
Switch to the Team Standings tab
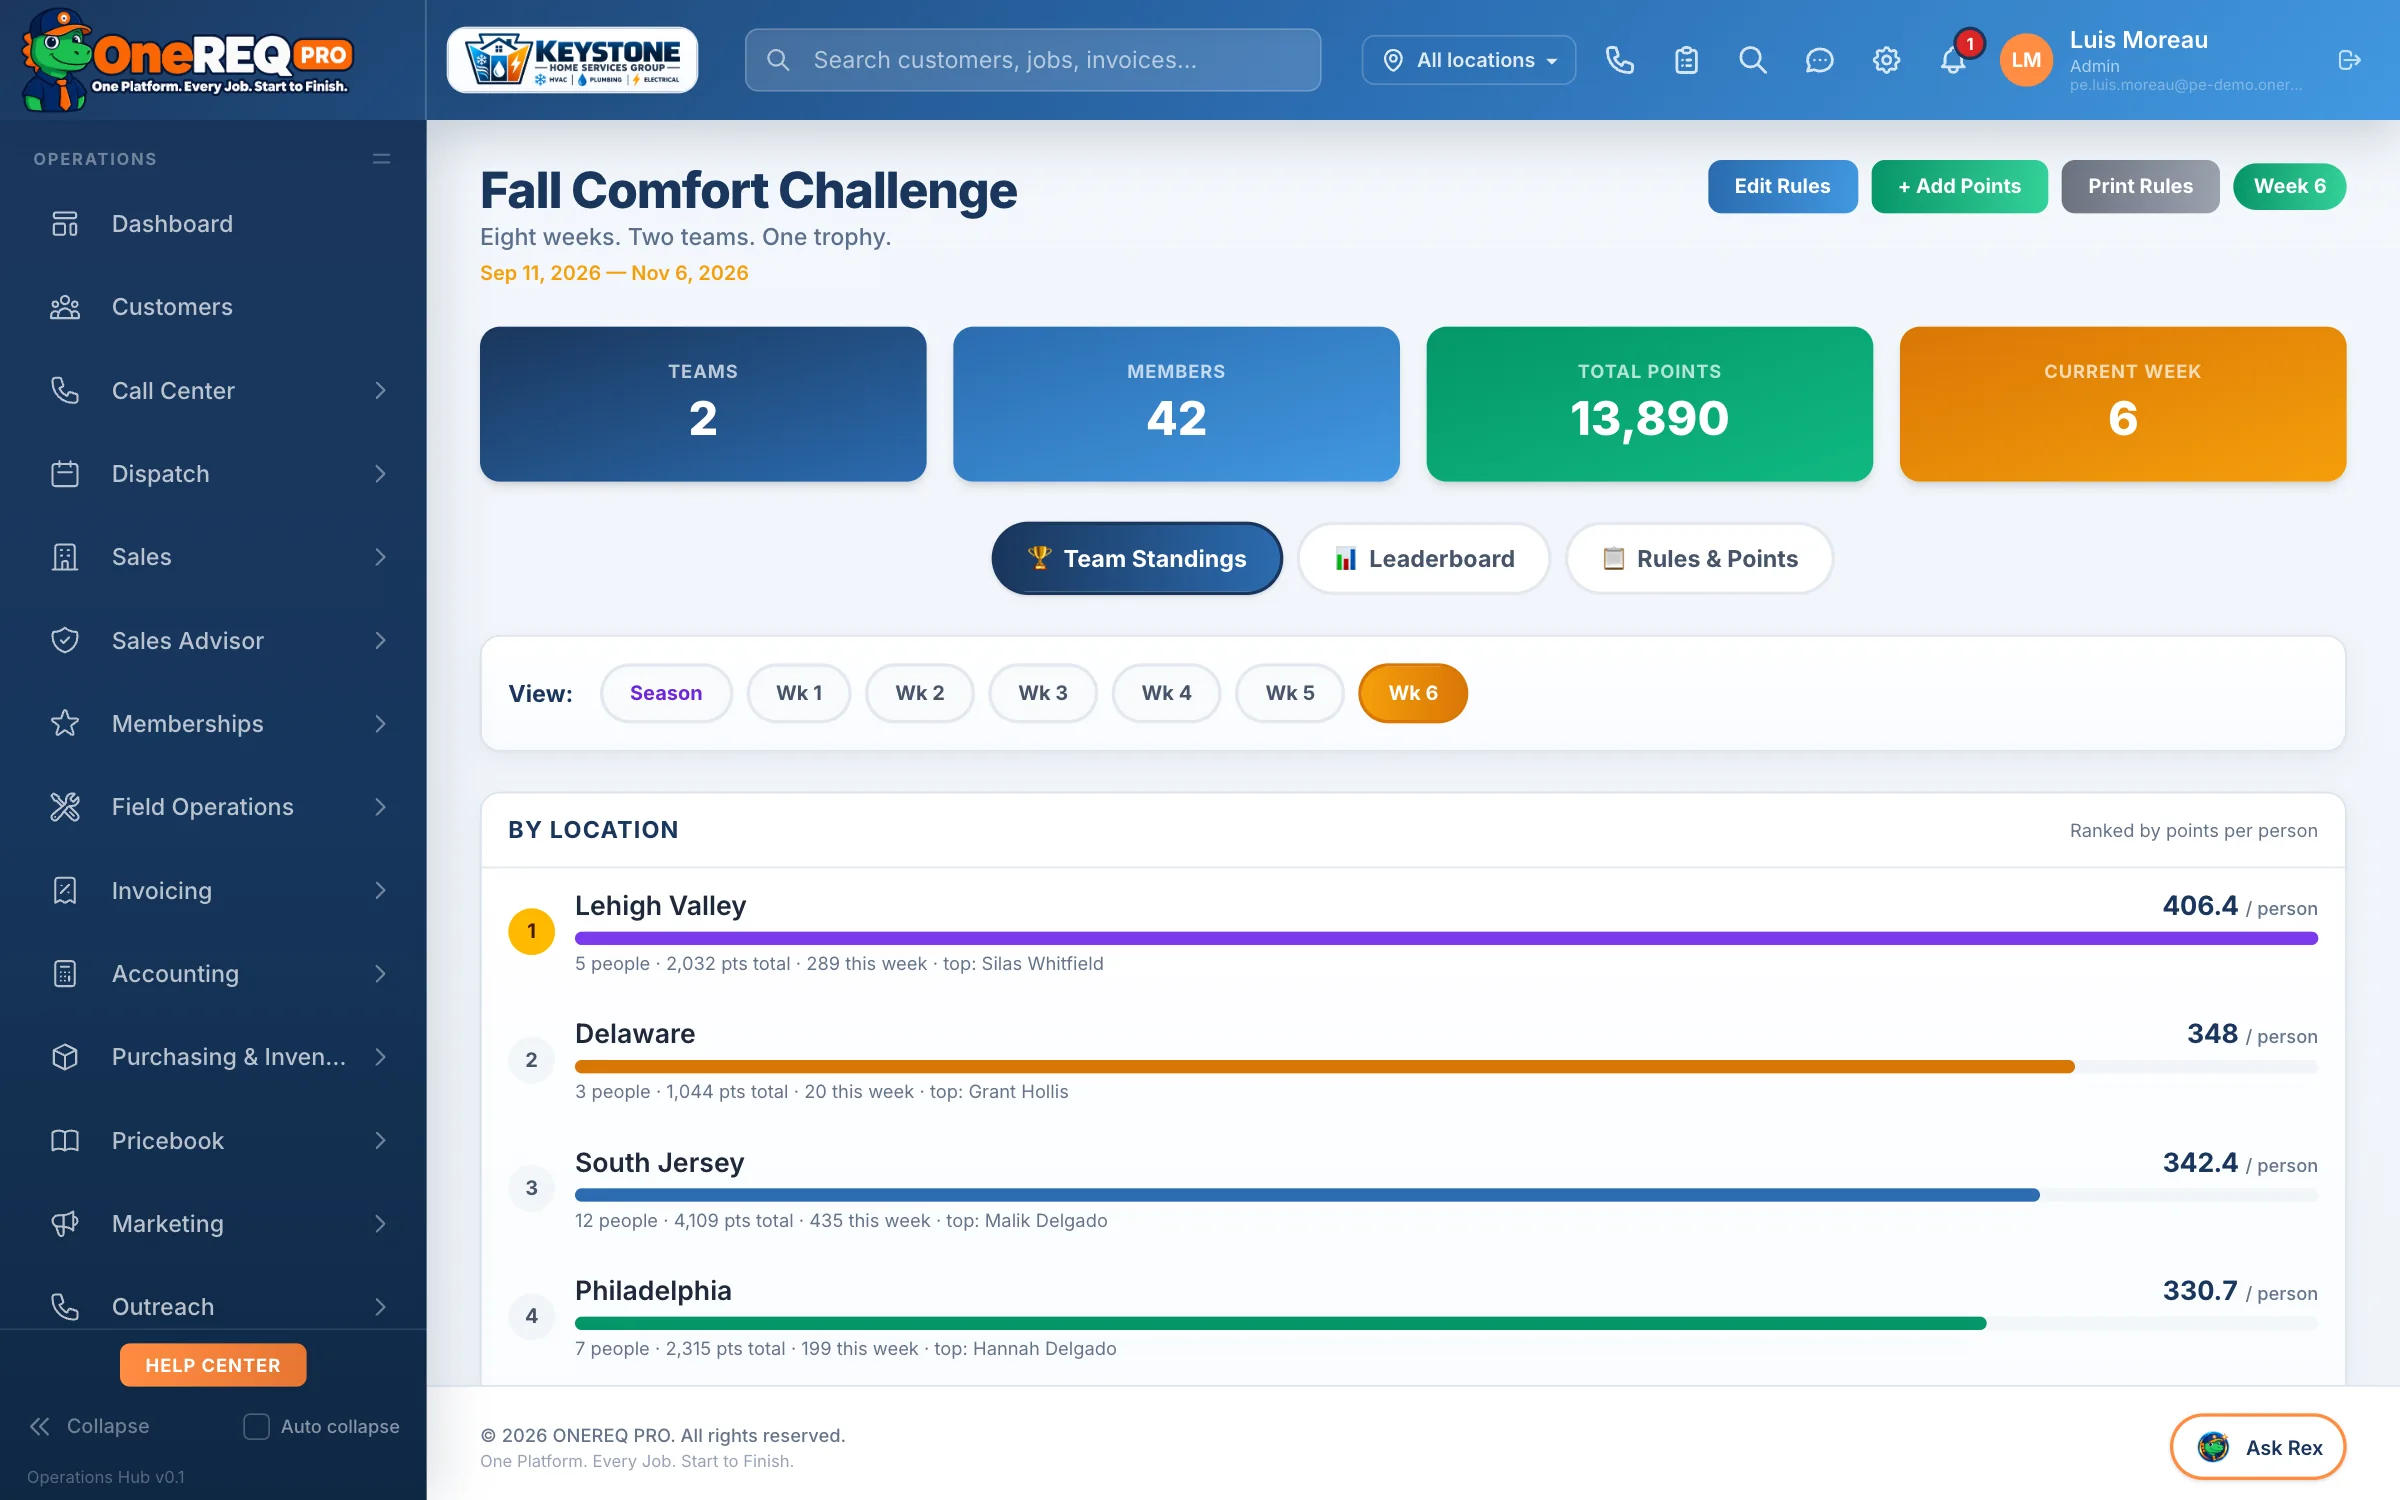click(x=1137, y=558)
